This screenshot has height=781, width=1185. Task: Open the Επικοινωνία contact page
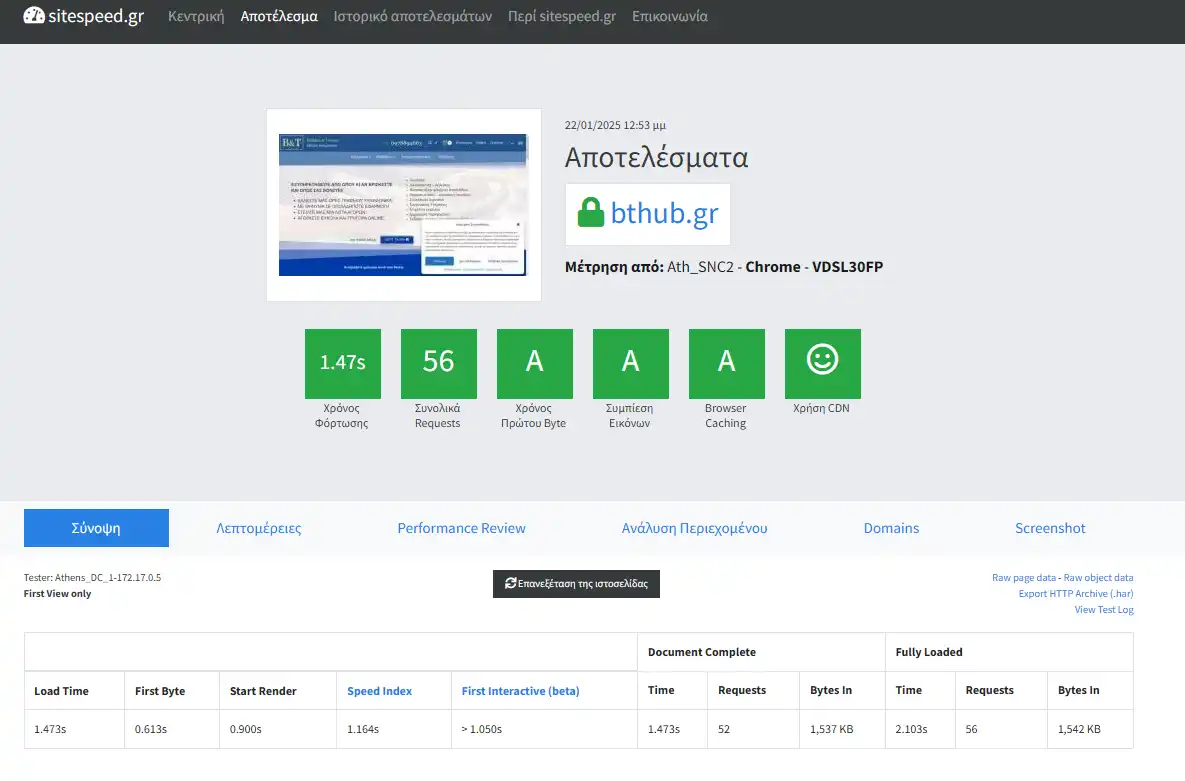669,17
